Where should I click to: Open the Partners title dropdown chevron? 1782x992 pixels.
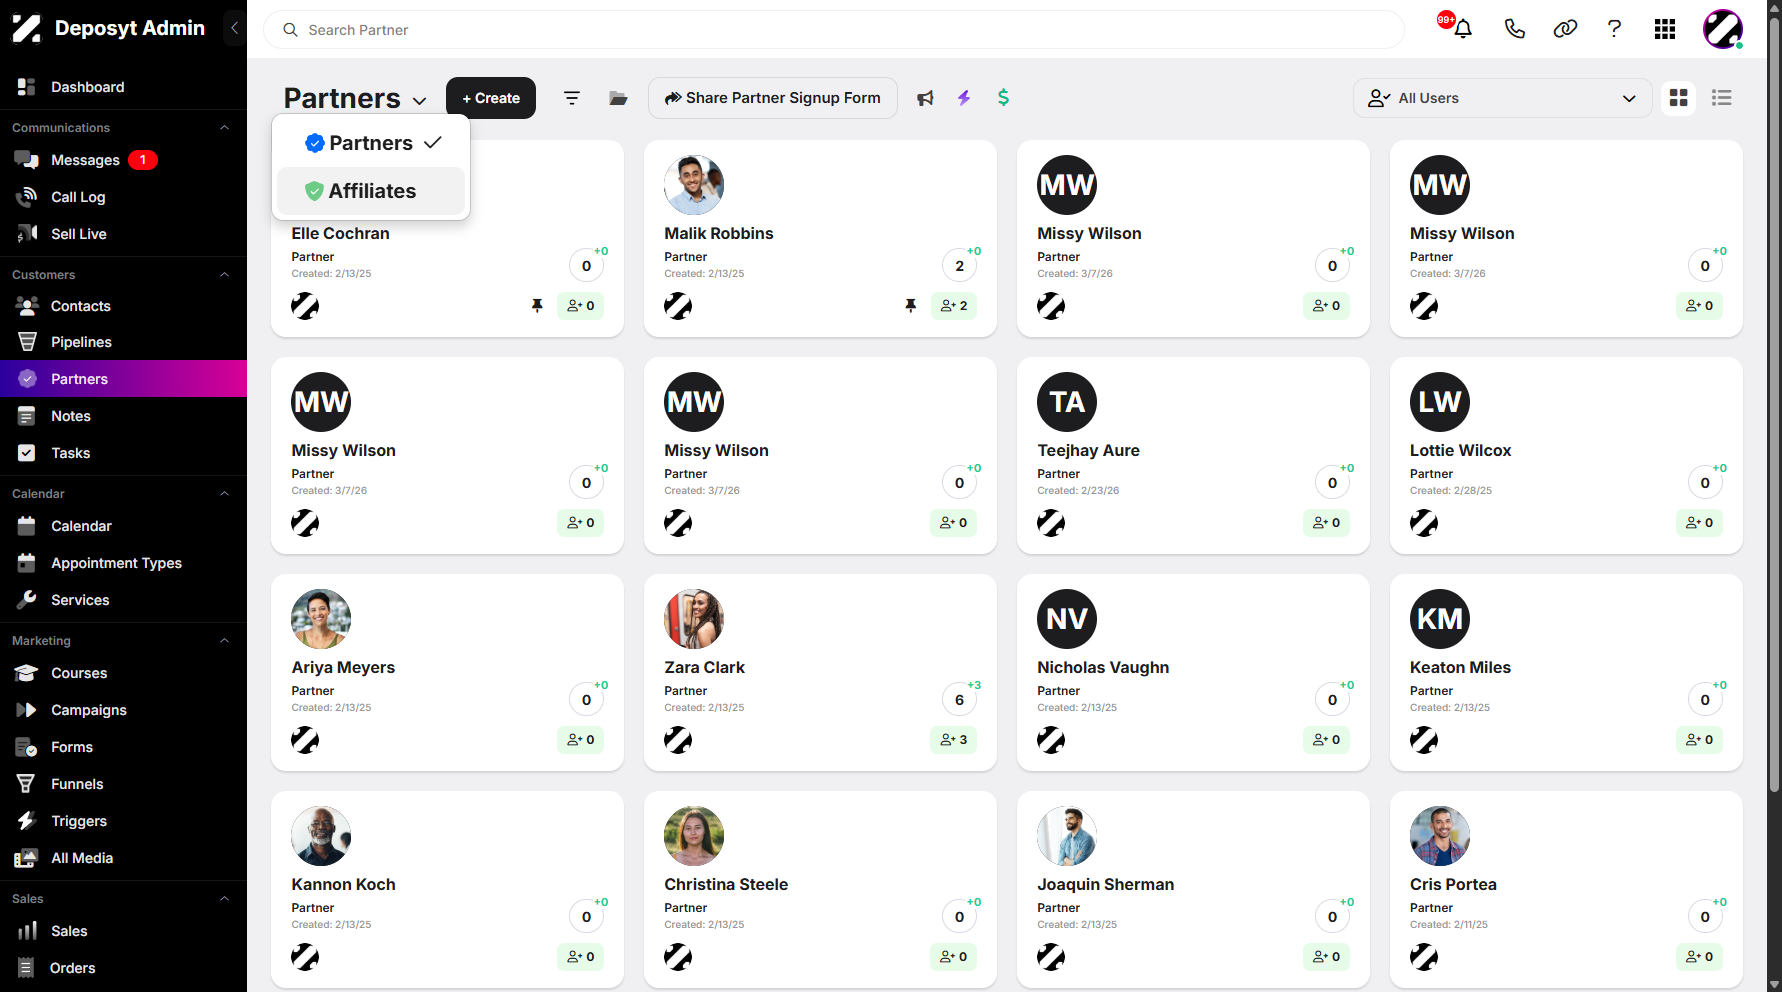point(420,101)
